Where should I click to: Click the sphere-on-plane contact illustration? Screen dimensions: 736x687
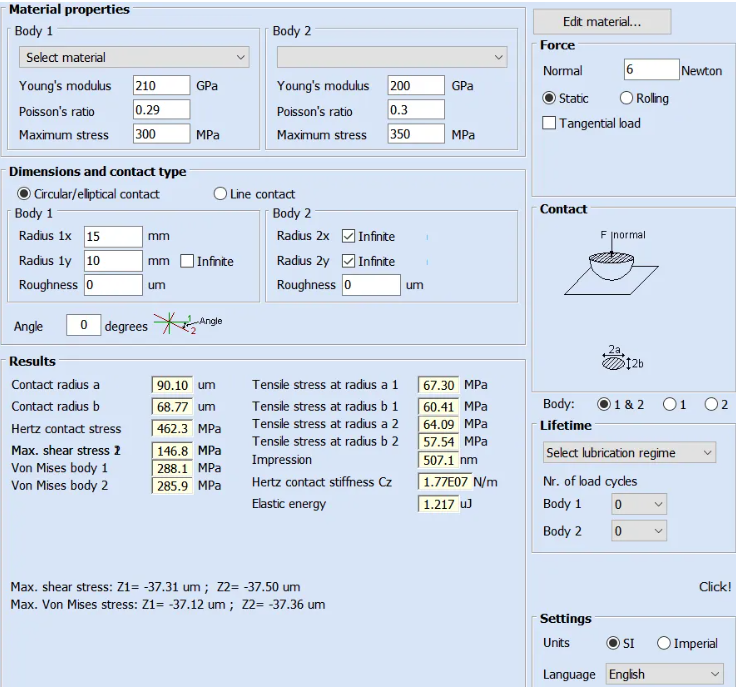(611, 262)
